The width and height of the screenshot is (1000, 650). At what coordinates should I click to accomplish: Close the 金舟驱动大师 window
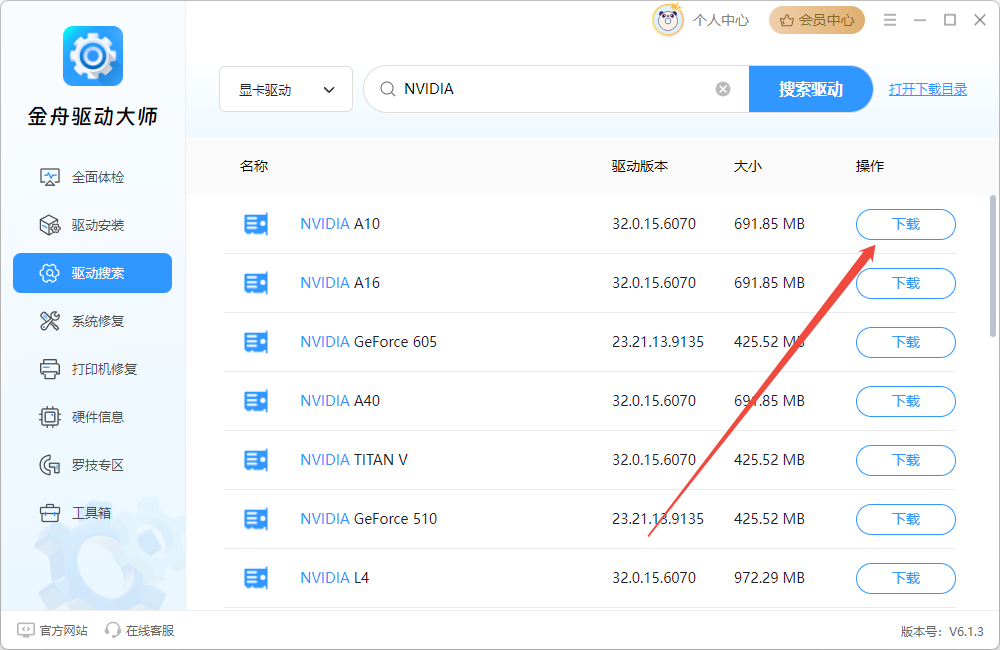click(x=980, y=20)
